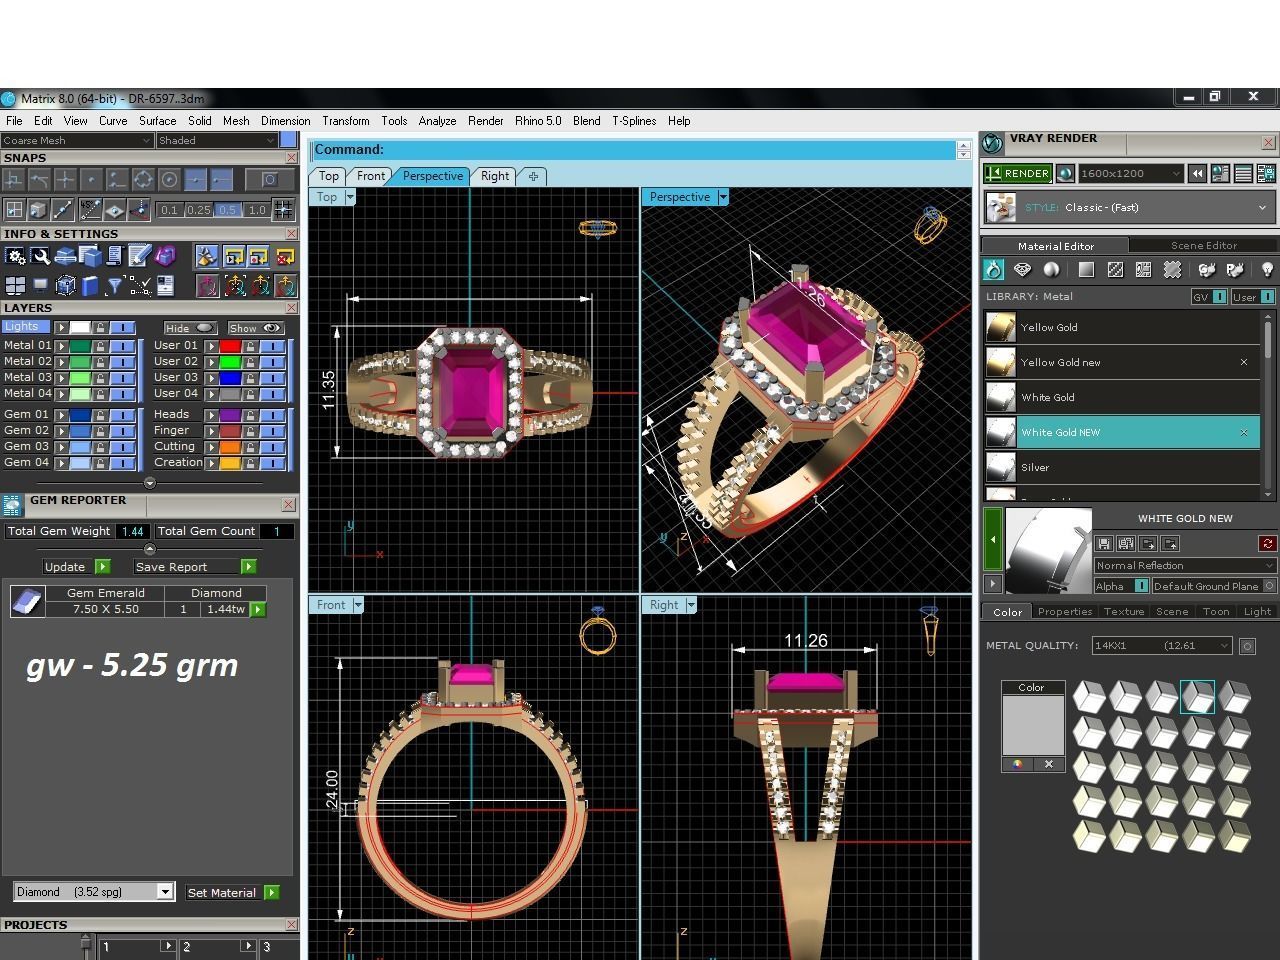Open the Render menu
This screenshot has height=960, width=1280.
click(x=485, y=121)
